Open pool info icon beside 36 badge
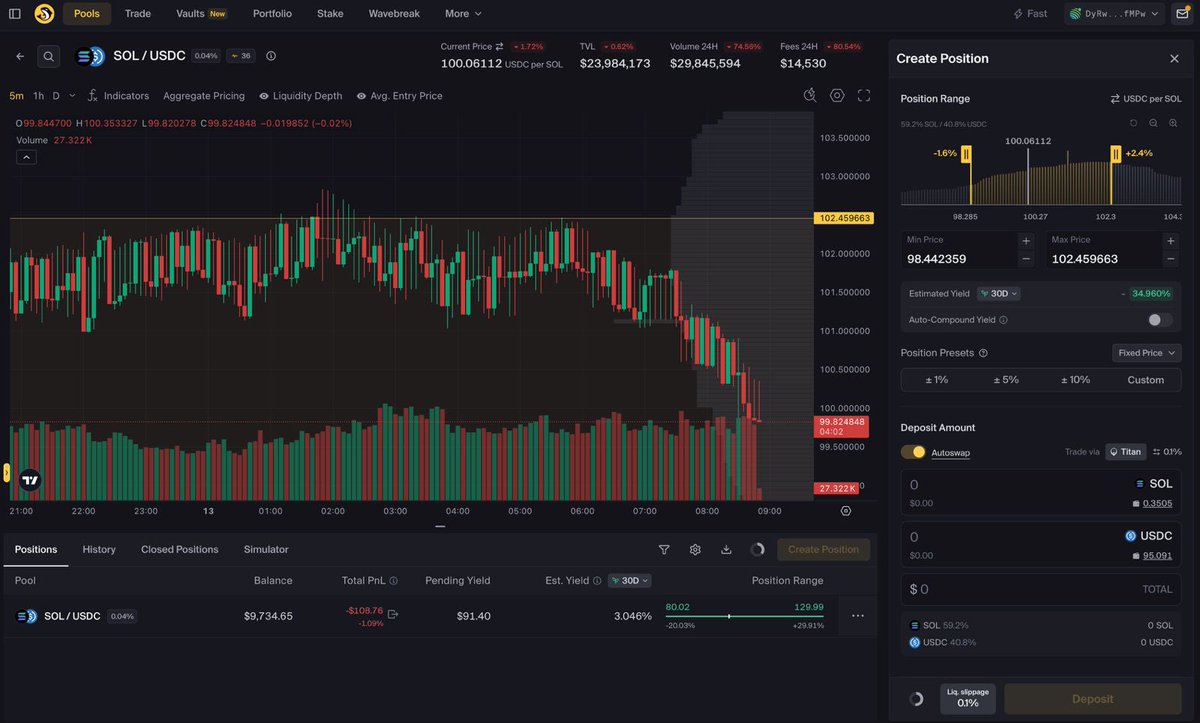The width and height of the screenshot is (1200, 723). click(x=271, y=56)
